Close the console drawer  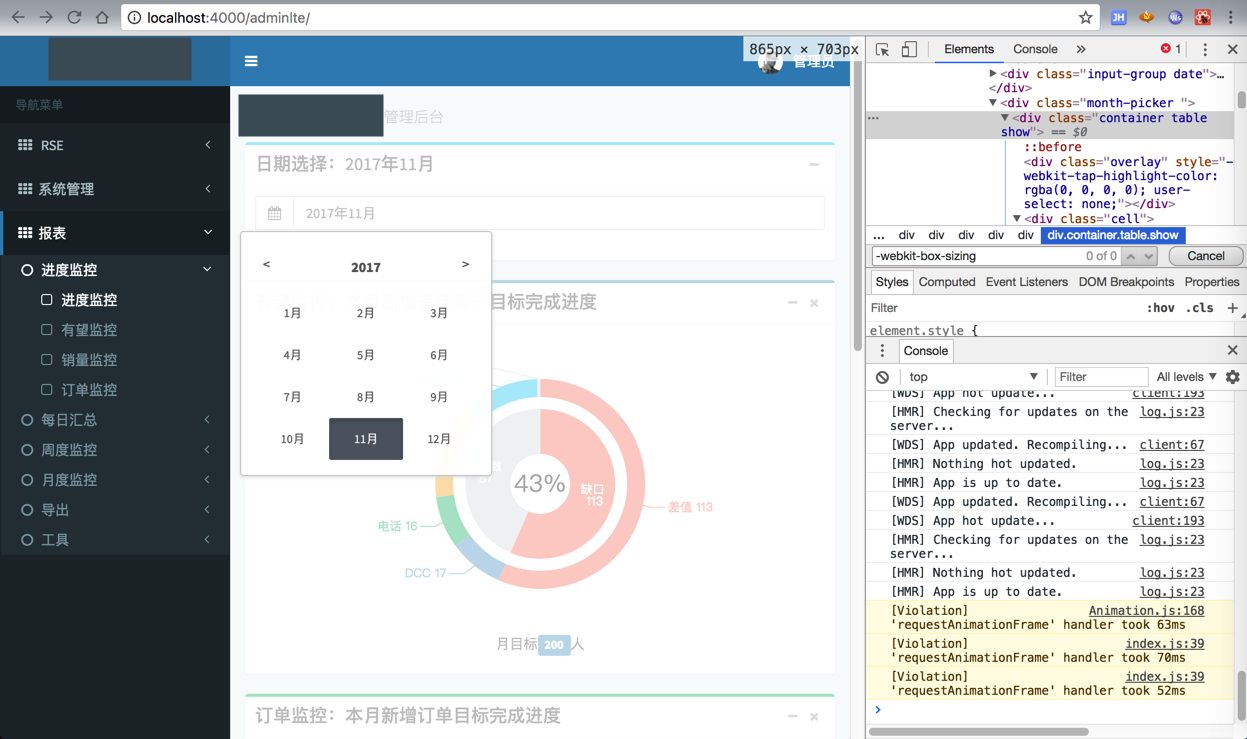[x=1232, y=350]
